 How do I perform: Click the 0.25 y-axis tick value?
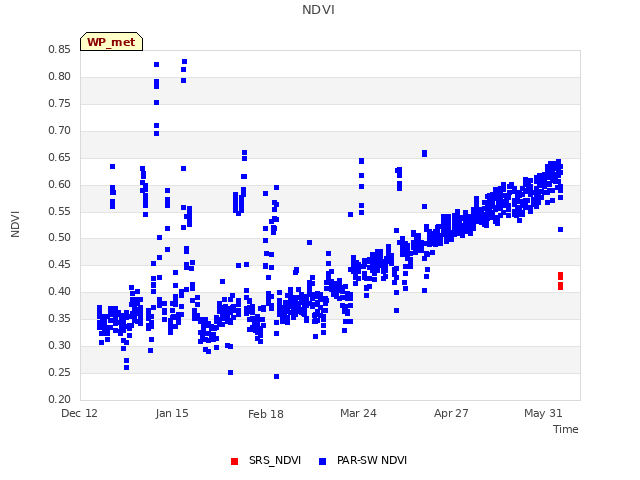[x=59, y=372]
